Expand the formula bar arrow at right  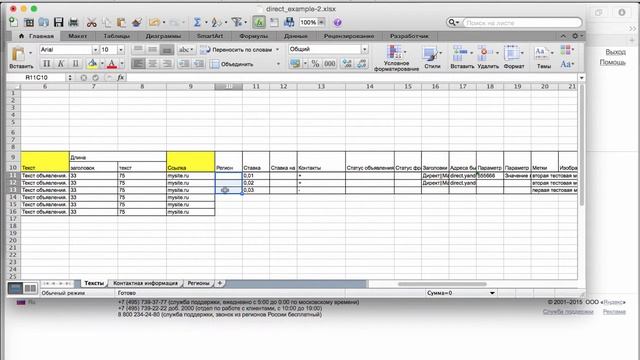click(581, 78)
